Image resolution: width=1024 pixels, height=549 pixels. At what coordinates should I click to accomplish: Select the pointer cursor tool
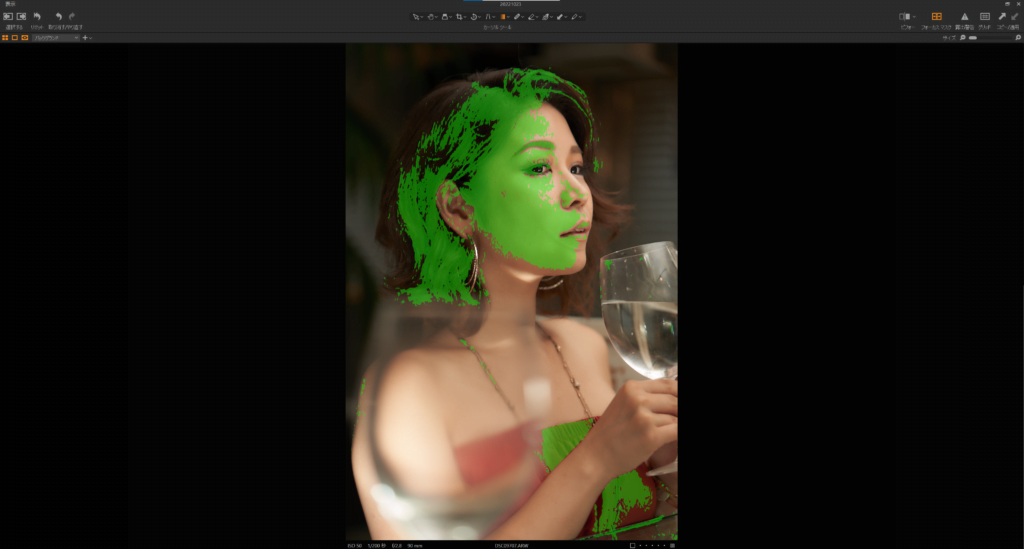coord(418,16)
